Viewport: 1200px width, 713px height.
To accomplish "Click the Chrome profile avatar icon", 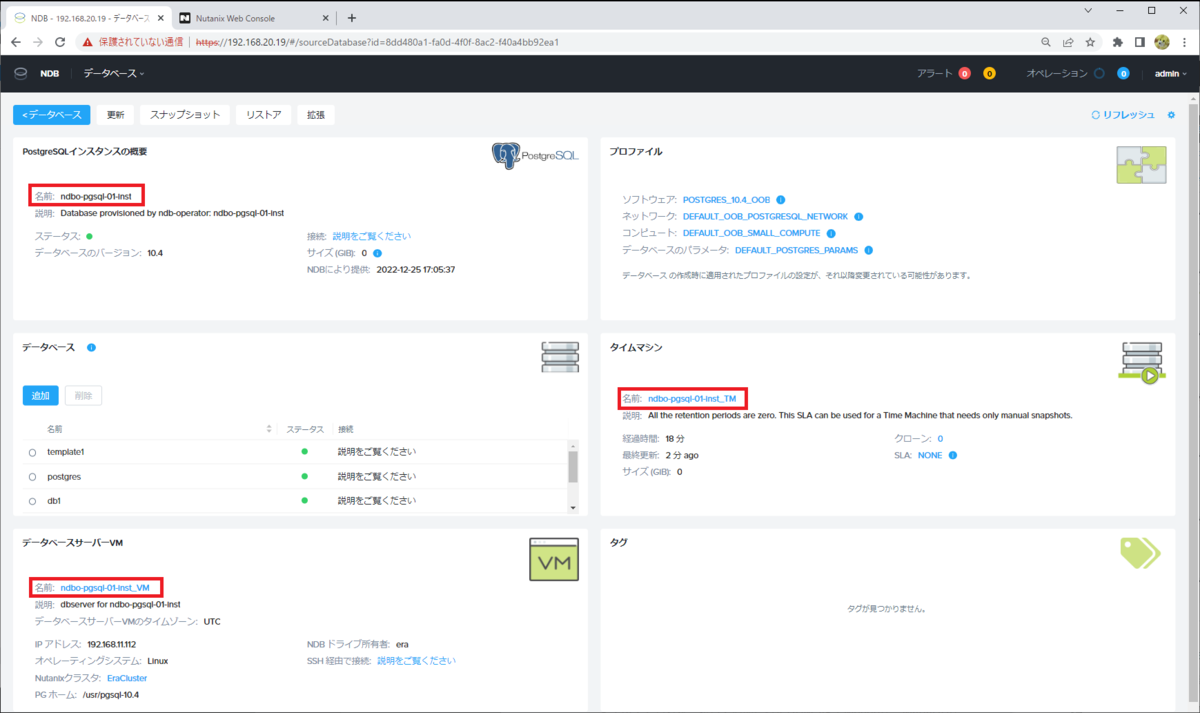I will pyautogui.click(x=1162, y=42).
